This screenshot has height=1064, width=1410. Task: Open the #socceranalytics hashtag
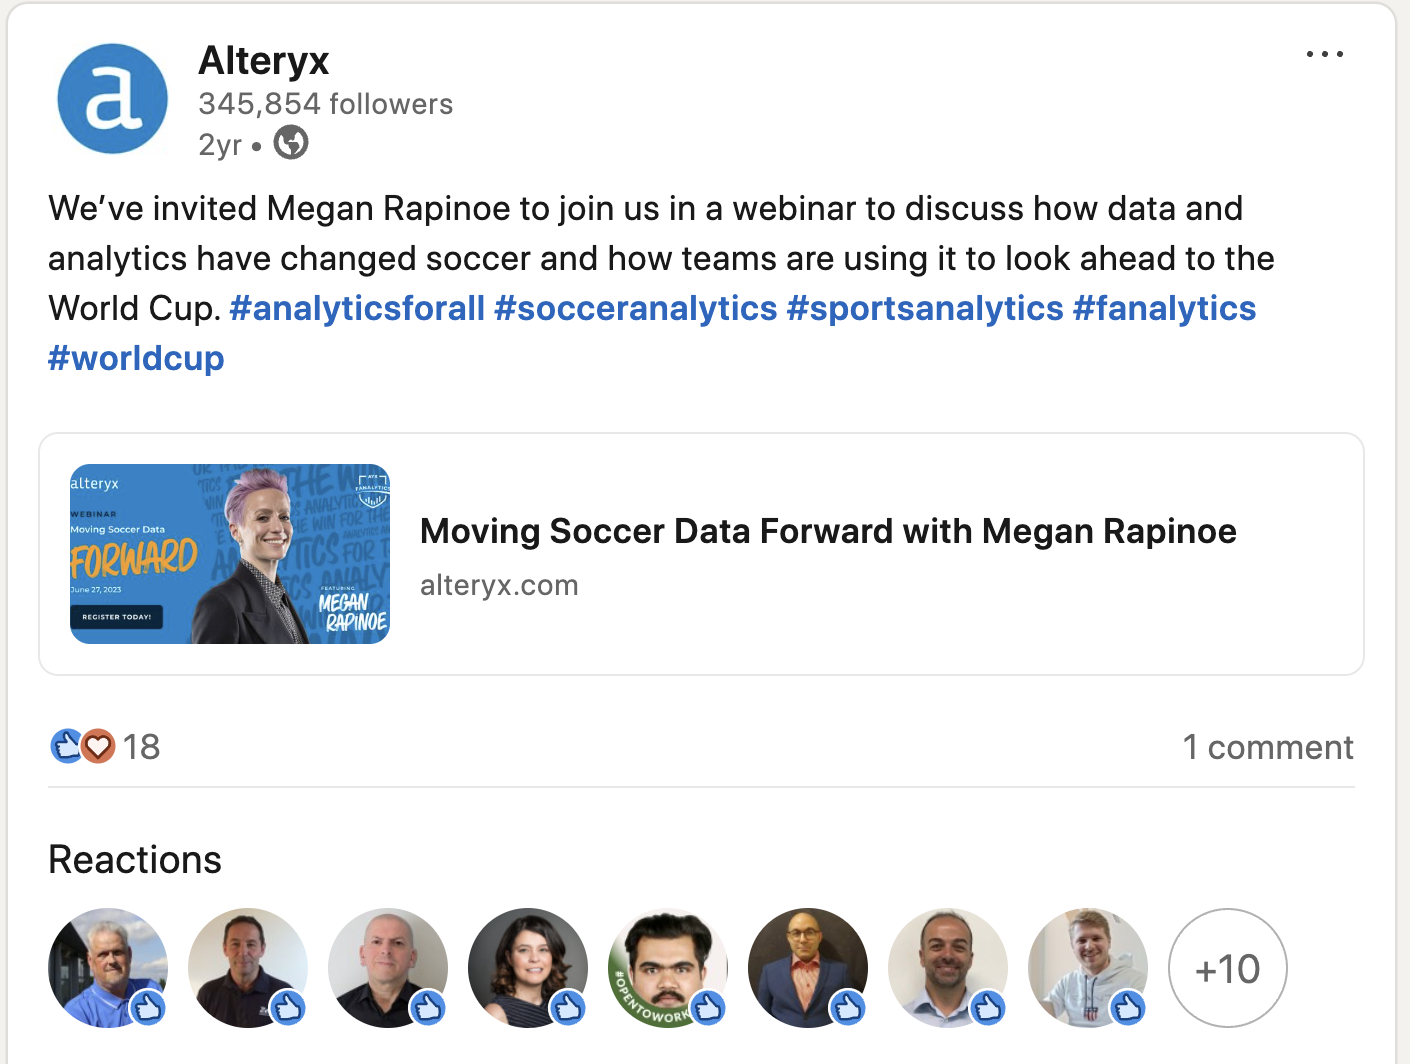pyautogui.click(x=635, y=308)
